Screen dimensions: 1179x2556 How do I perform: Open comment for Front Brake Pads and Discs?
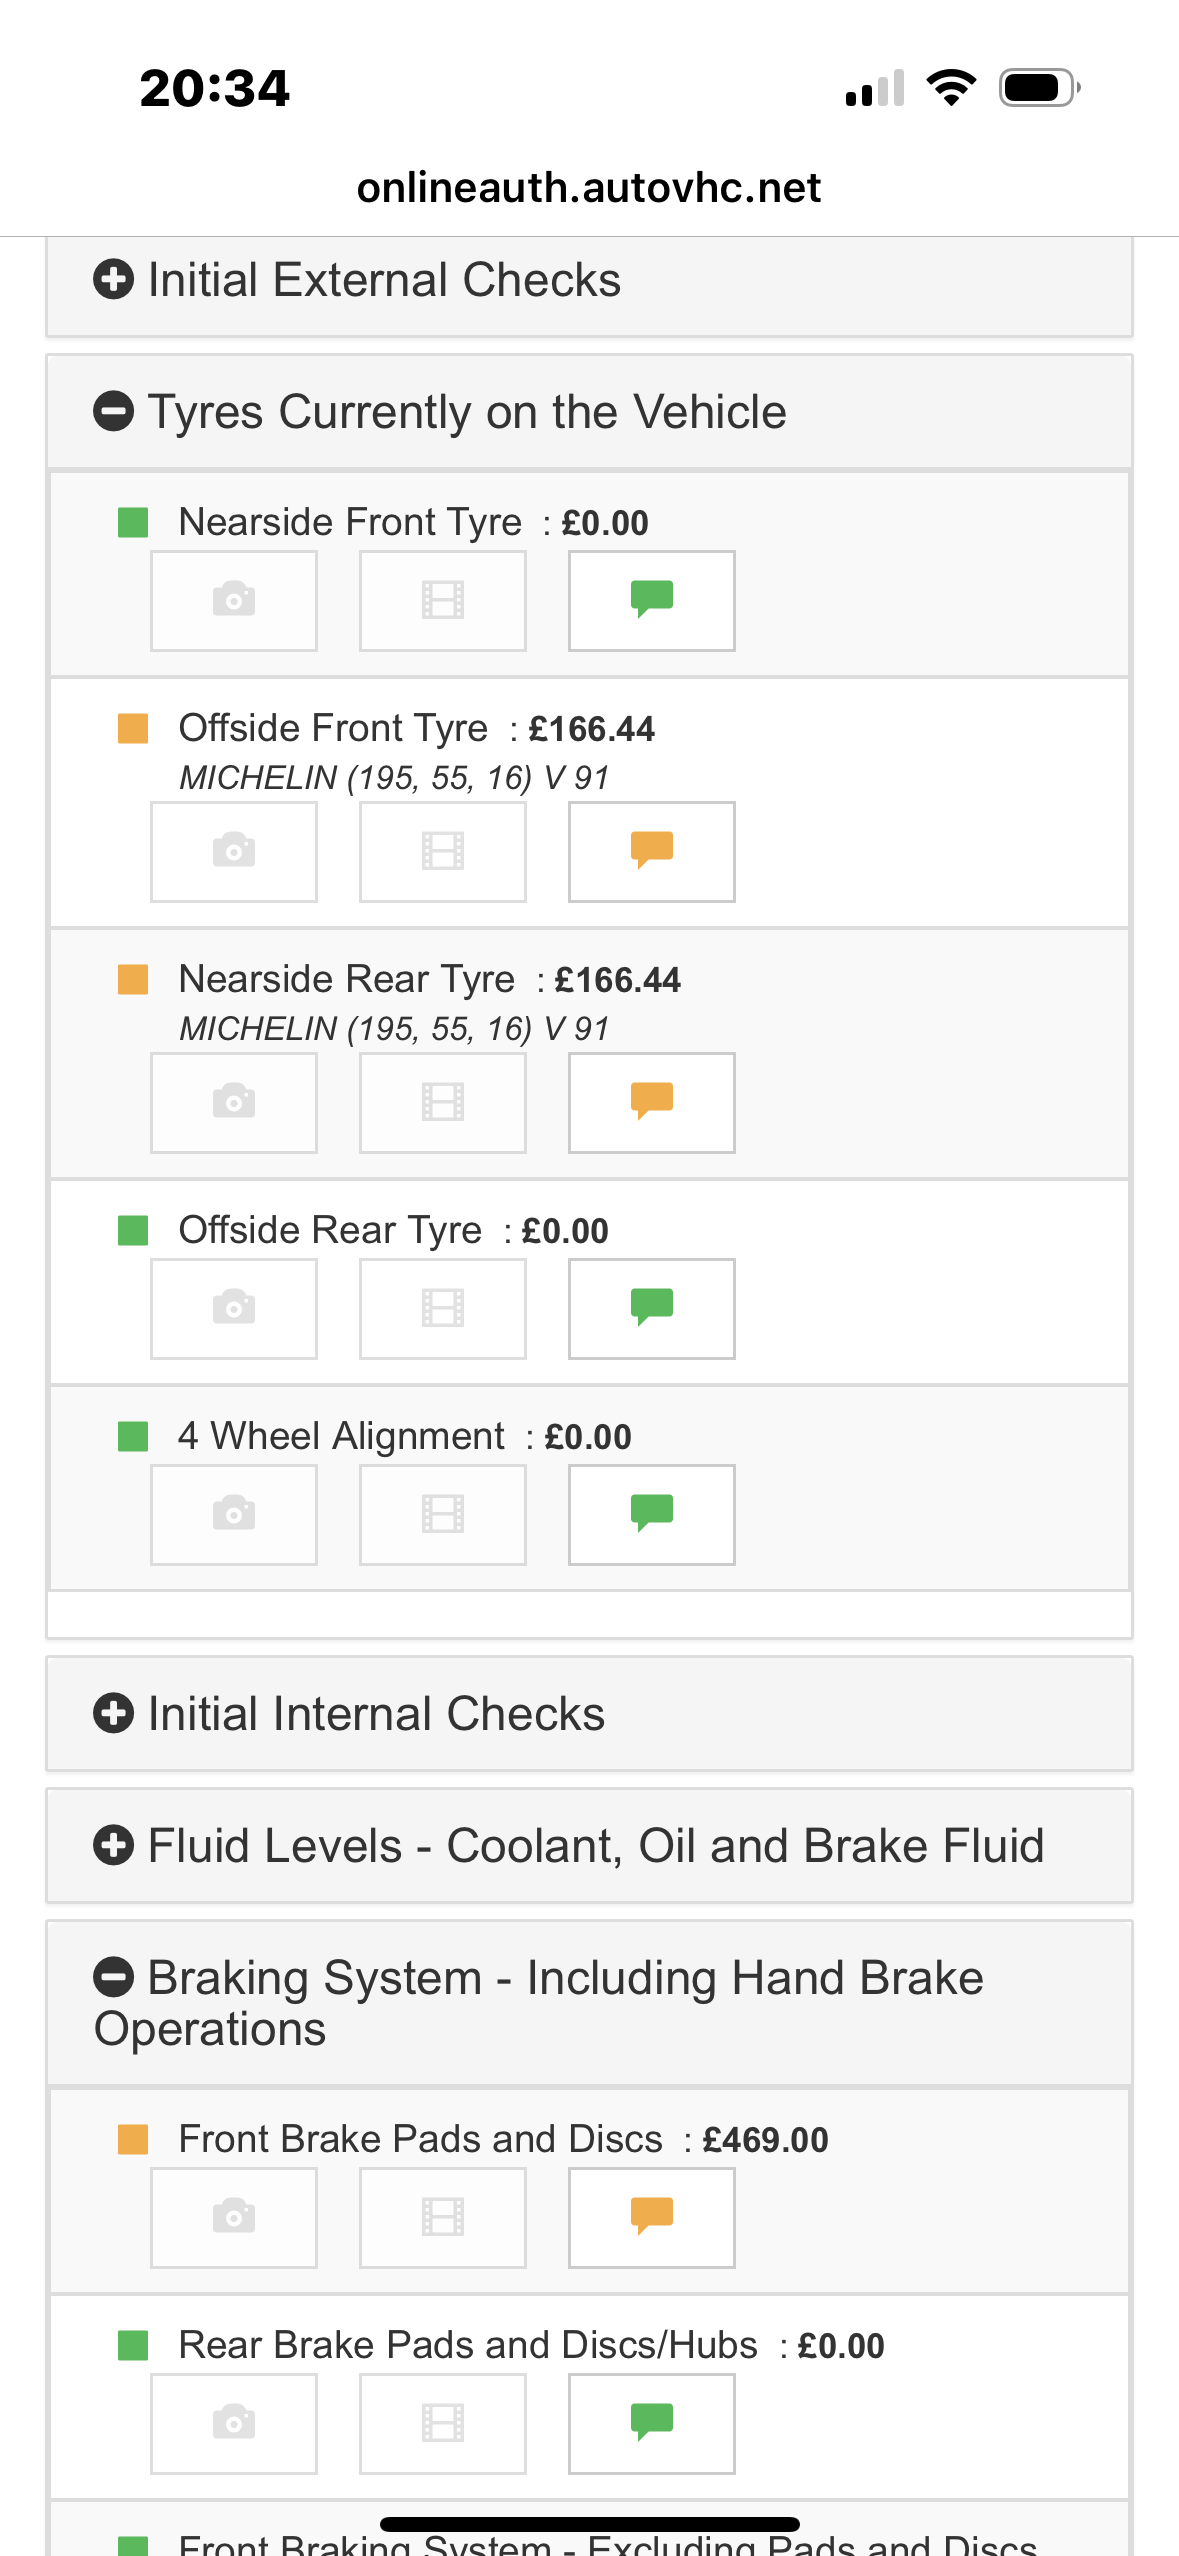click(651, 2217)
